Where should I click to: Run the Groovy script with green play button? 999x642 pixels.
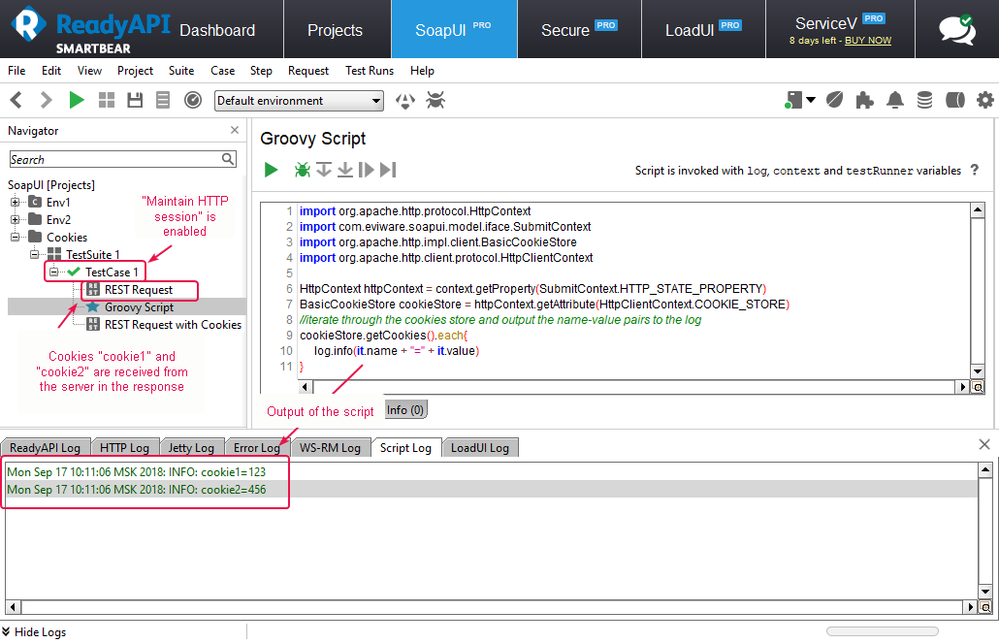(x=271, y=170)
